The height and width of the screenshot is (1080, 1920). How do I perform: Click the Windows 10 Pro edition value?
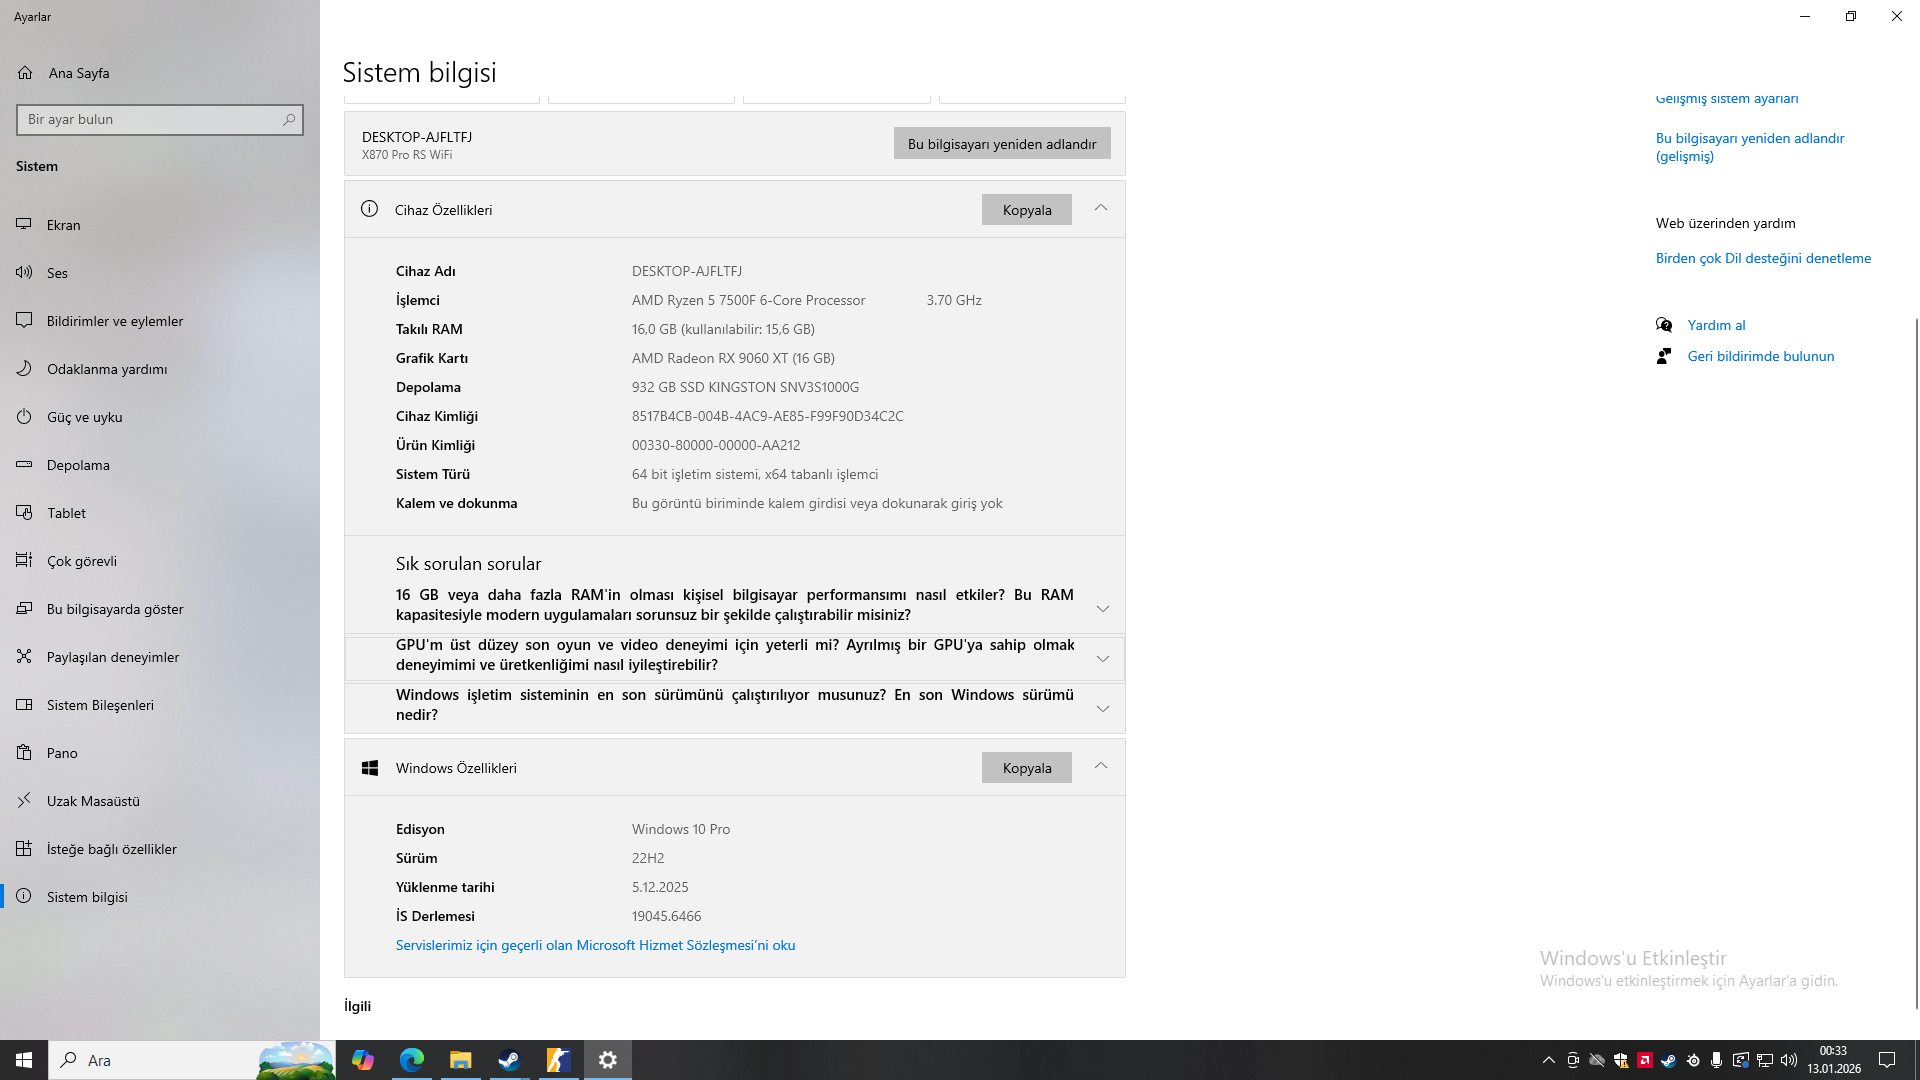coord(681,829)
